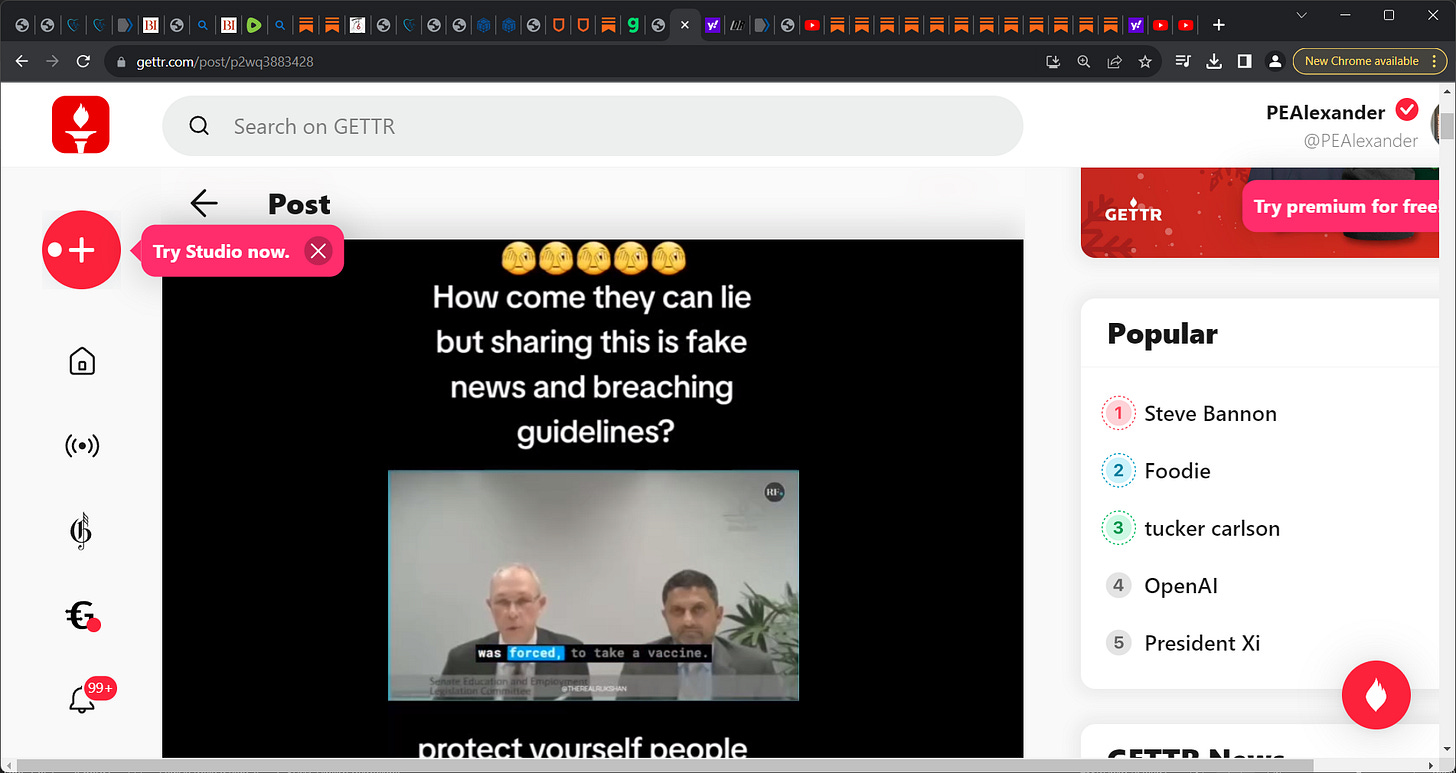Reload the page
1456x773 pixels.
click(82, 61)
